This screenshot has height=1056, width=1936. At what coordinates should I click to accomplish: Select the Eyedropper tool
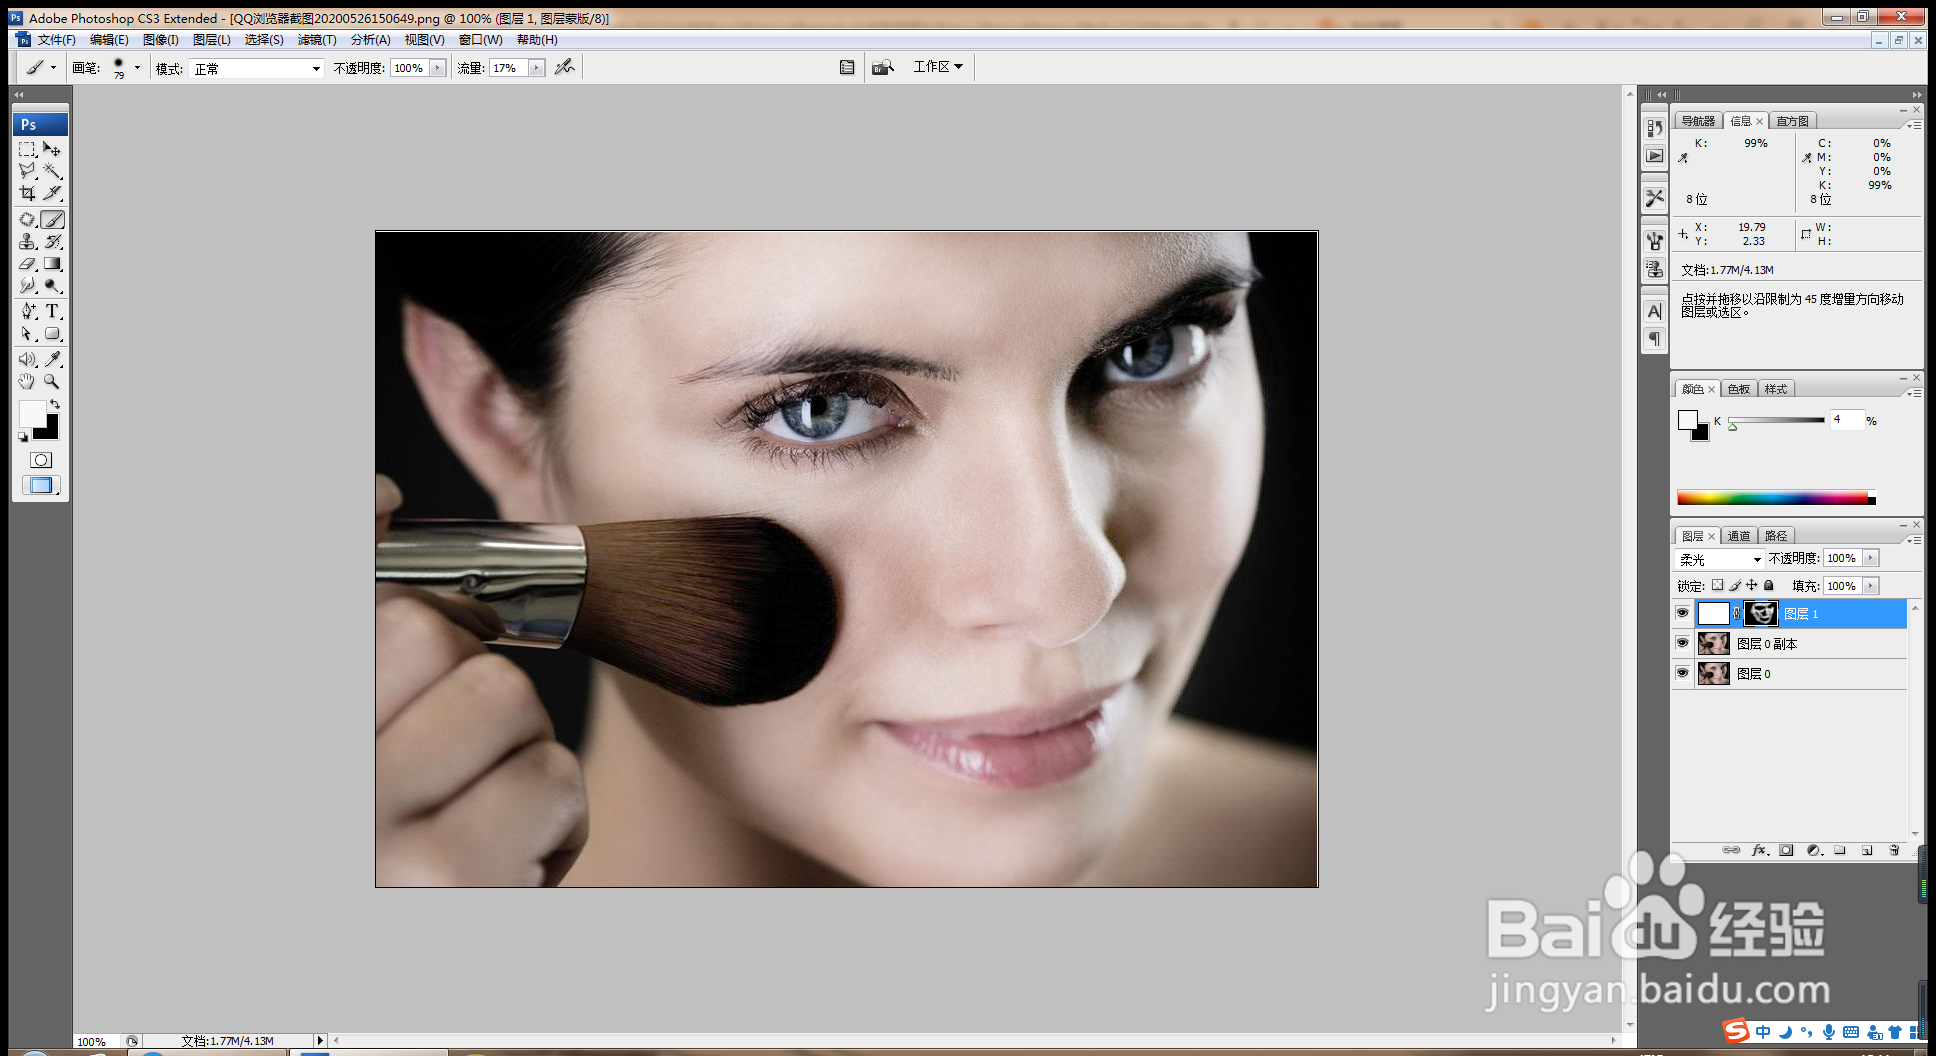52,359
